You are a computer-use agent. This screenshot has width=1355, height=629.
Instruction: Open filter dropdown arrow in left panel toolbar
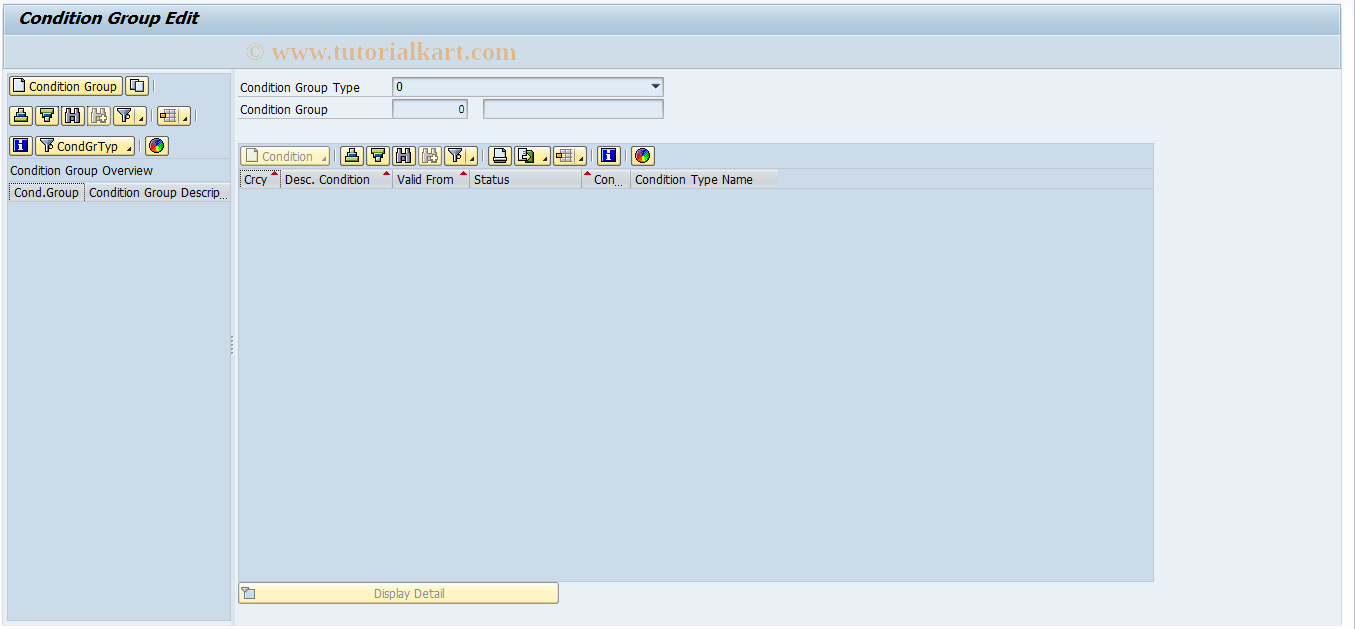[x=142, y=116]
